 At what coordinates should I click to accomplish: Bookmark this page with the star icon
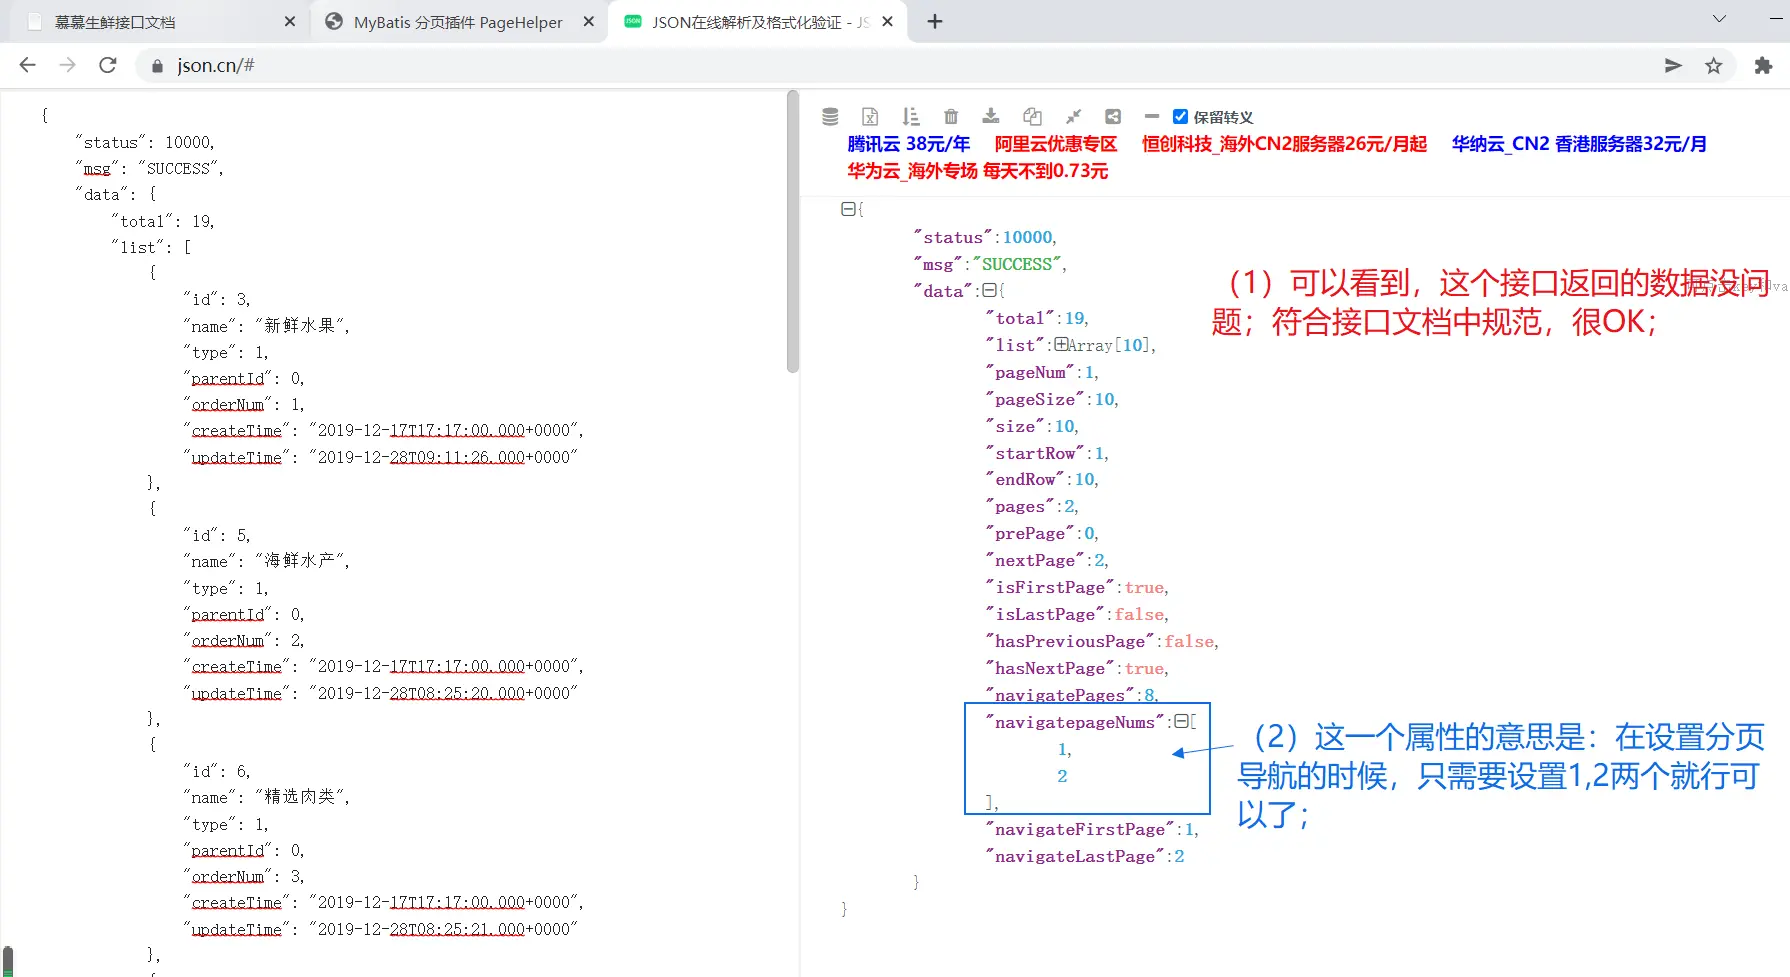[x=1714, y=65]
